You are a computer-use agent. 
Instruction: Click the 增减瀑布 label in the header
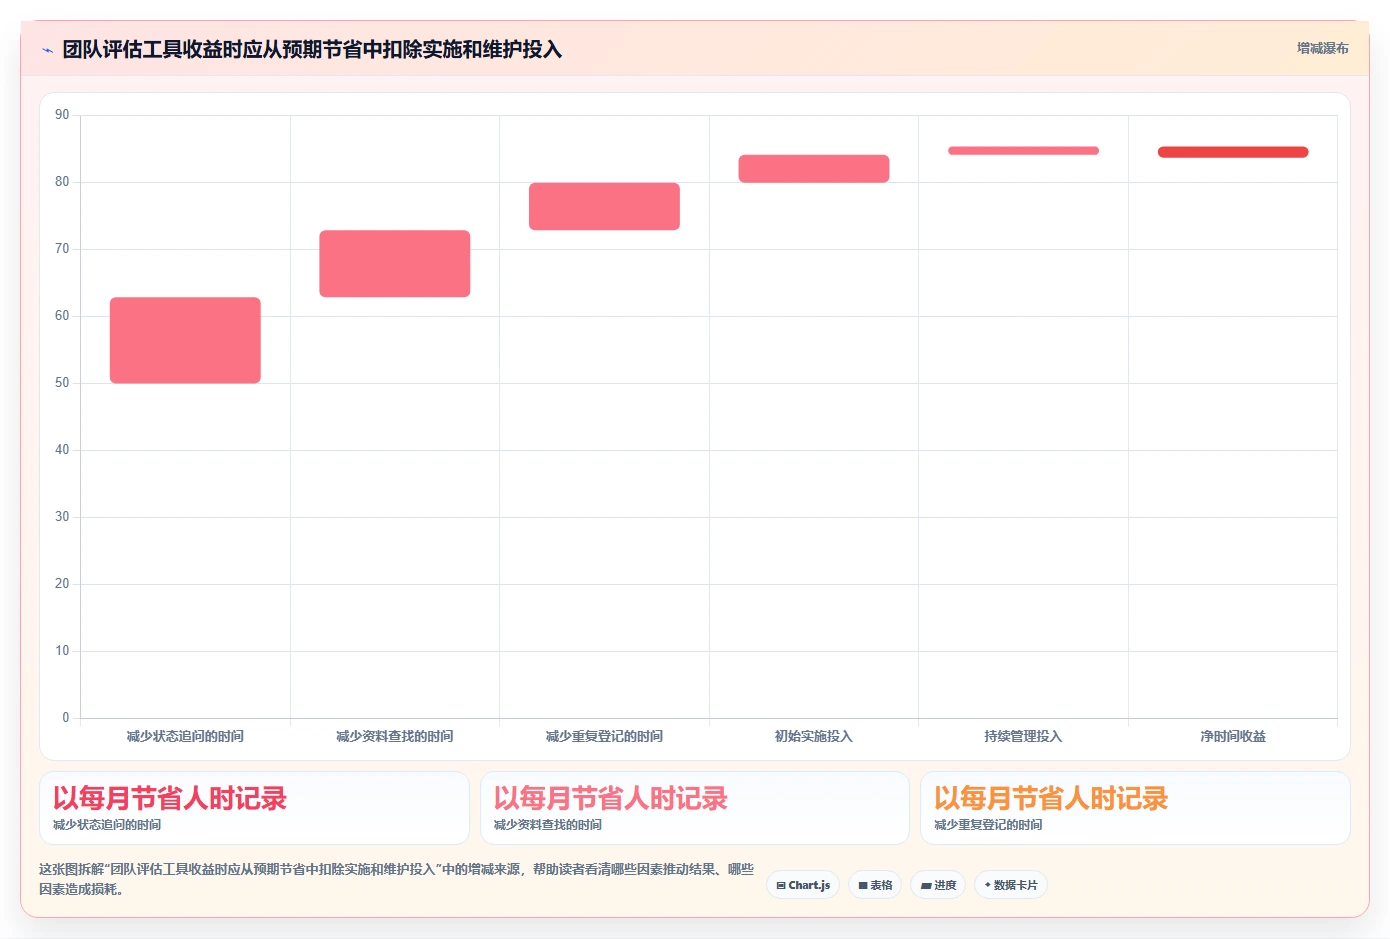[x=1322, y=48]
